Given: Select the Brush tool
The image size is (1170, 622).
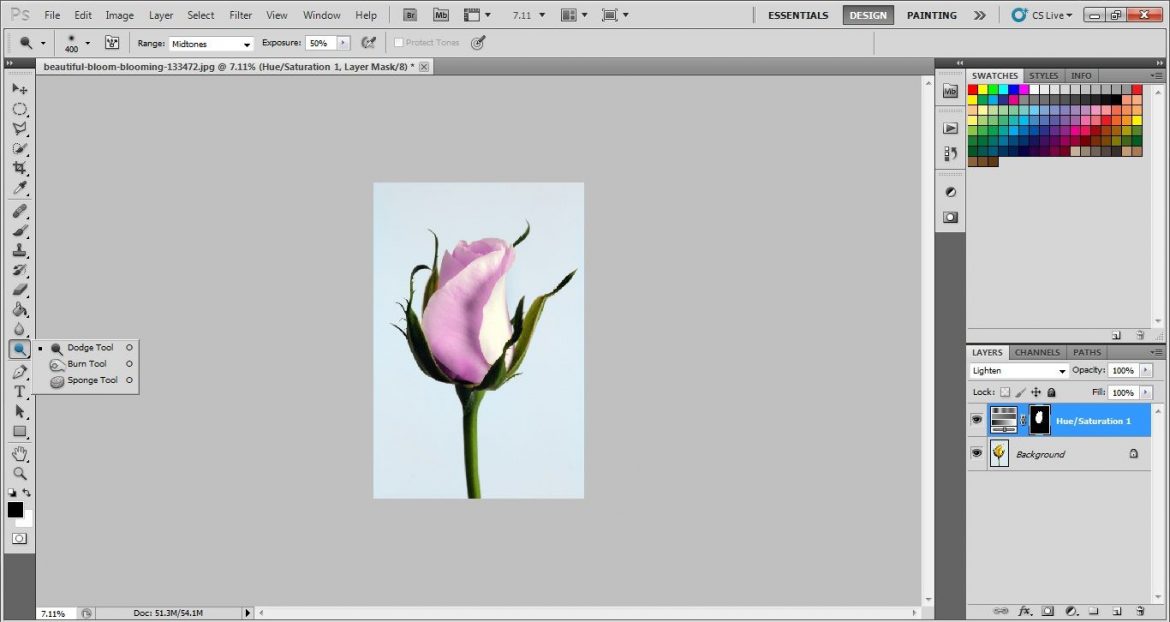Looking at the screenshot, I should click(x=19, y=230).
